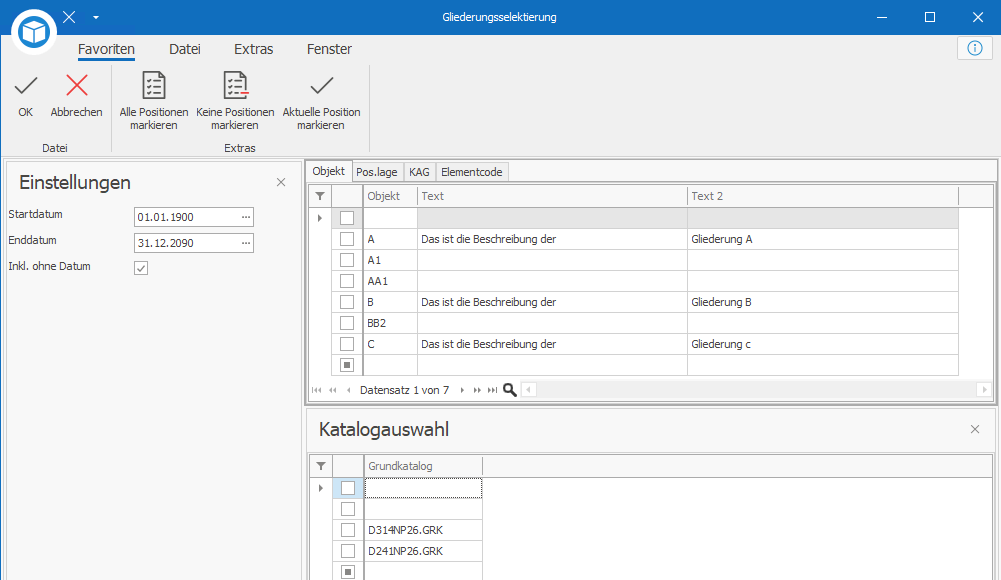Go to next record in navigator
This screenshot has width=1001, height=580.
(462, 390)
